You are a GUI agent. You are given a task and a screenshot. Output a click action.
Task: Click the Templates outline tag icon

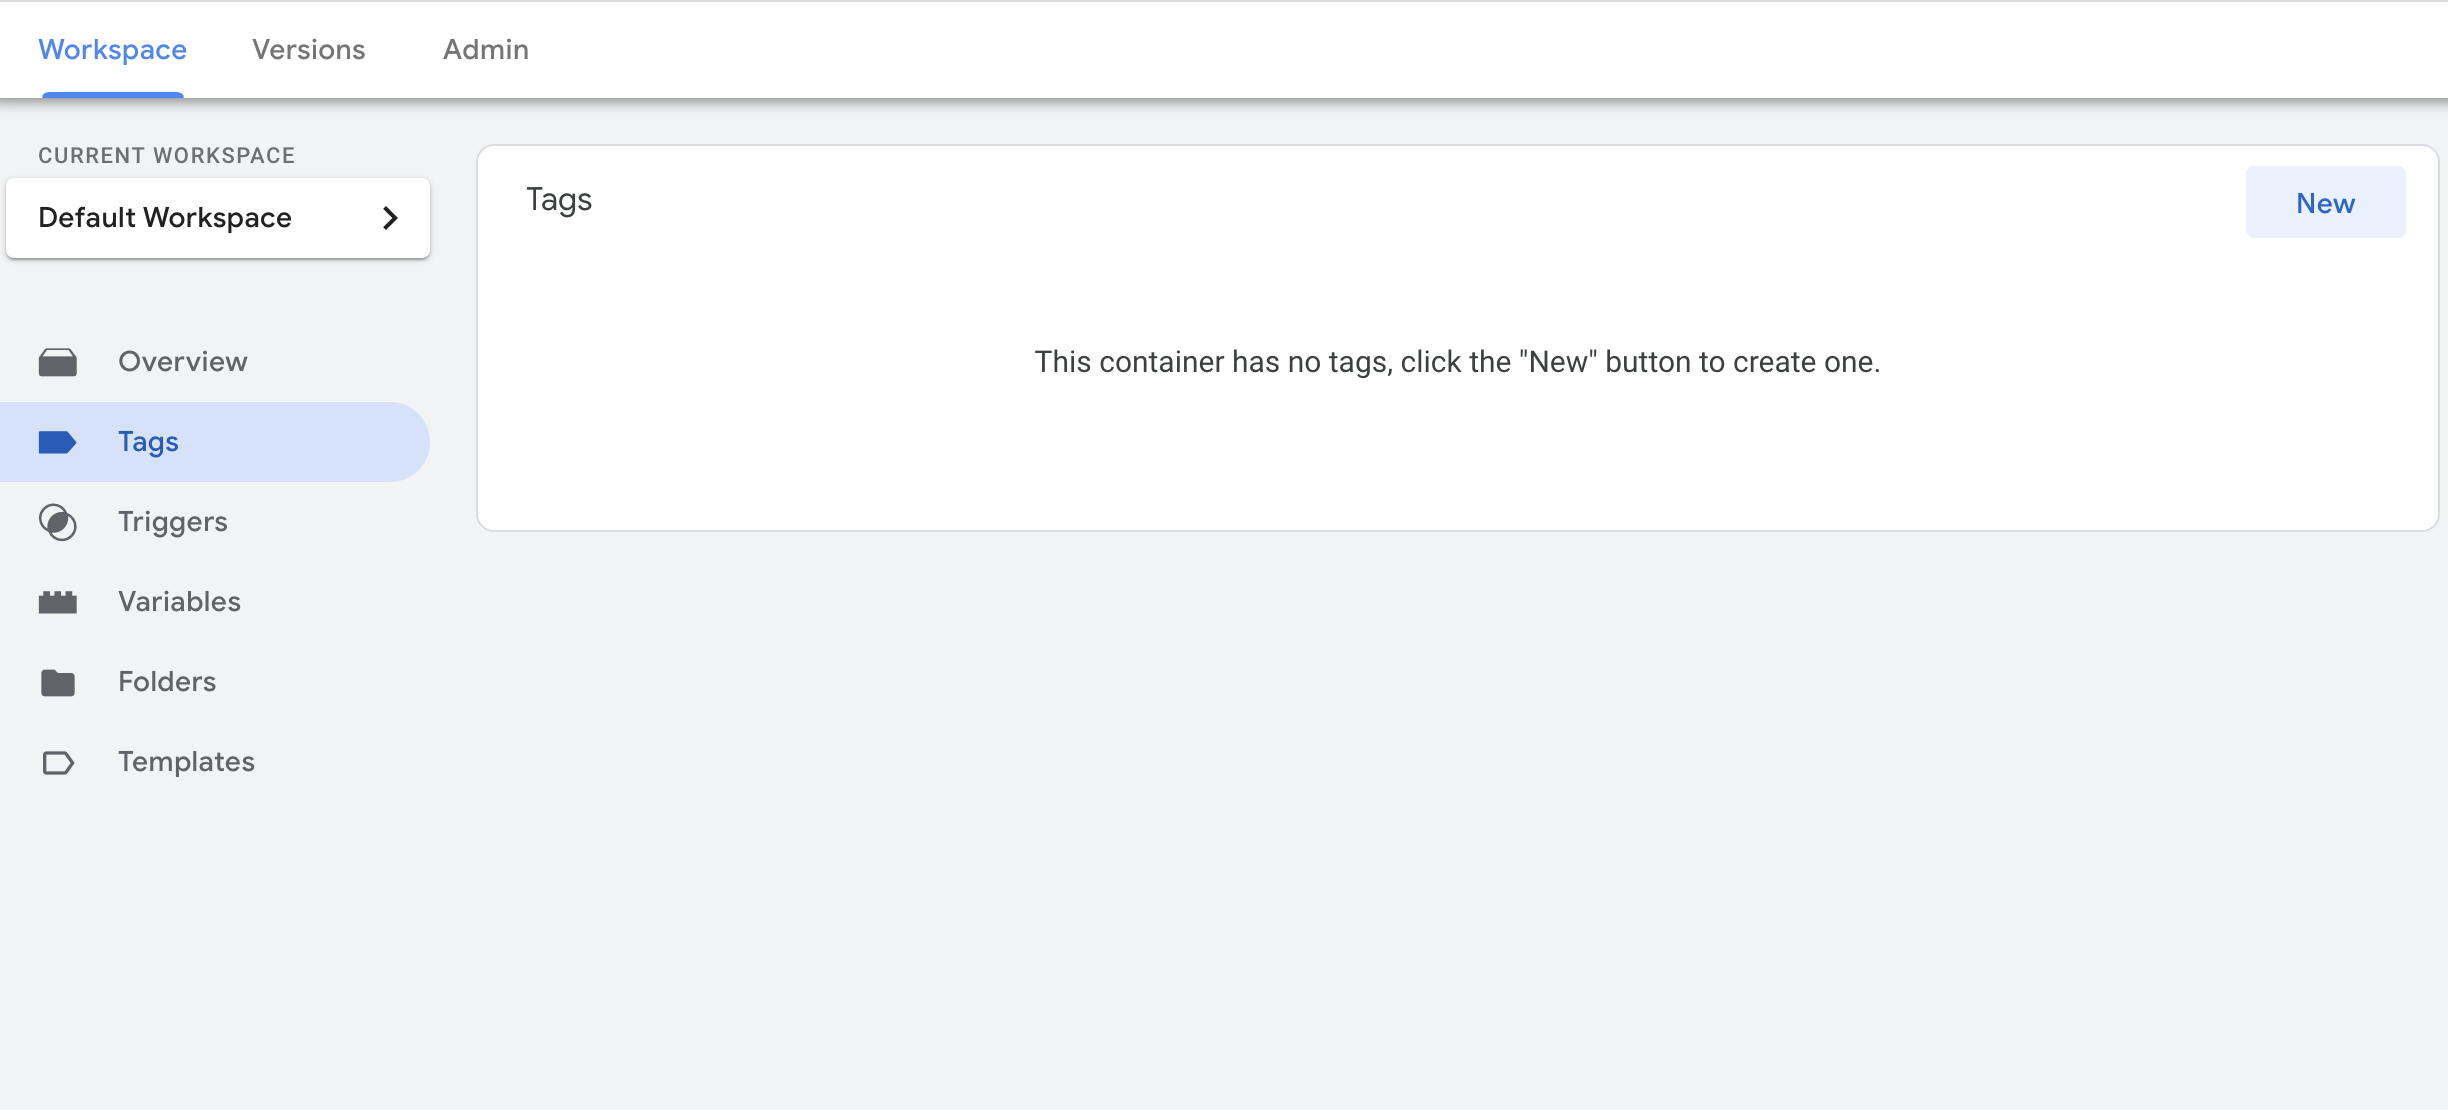click(x=57, y=763)
